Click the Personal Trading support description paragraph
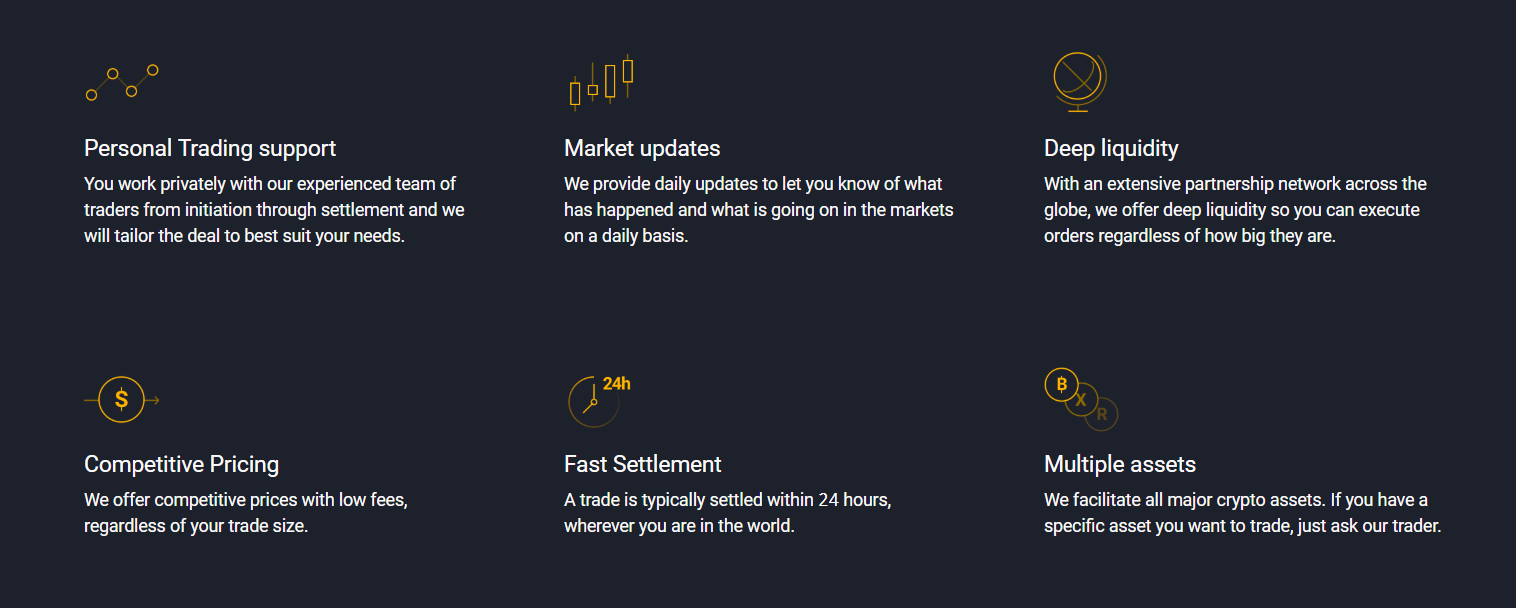 pyautogui.click(x=274, y=211)
